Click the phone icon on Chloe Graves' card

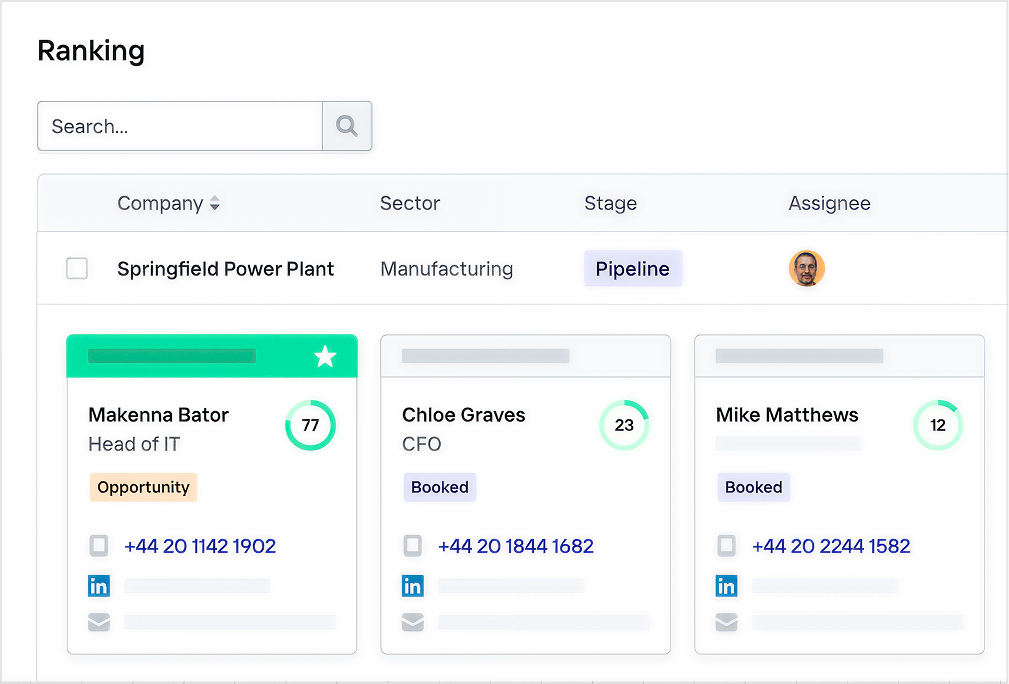coord(413,546)
